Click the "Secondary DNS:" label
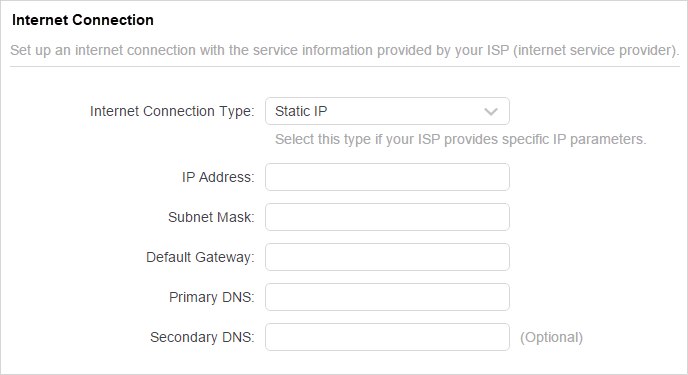This screenshot has width=688, height=375. point(202,337)
